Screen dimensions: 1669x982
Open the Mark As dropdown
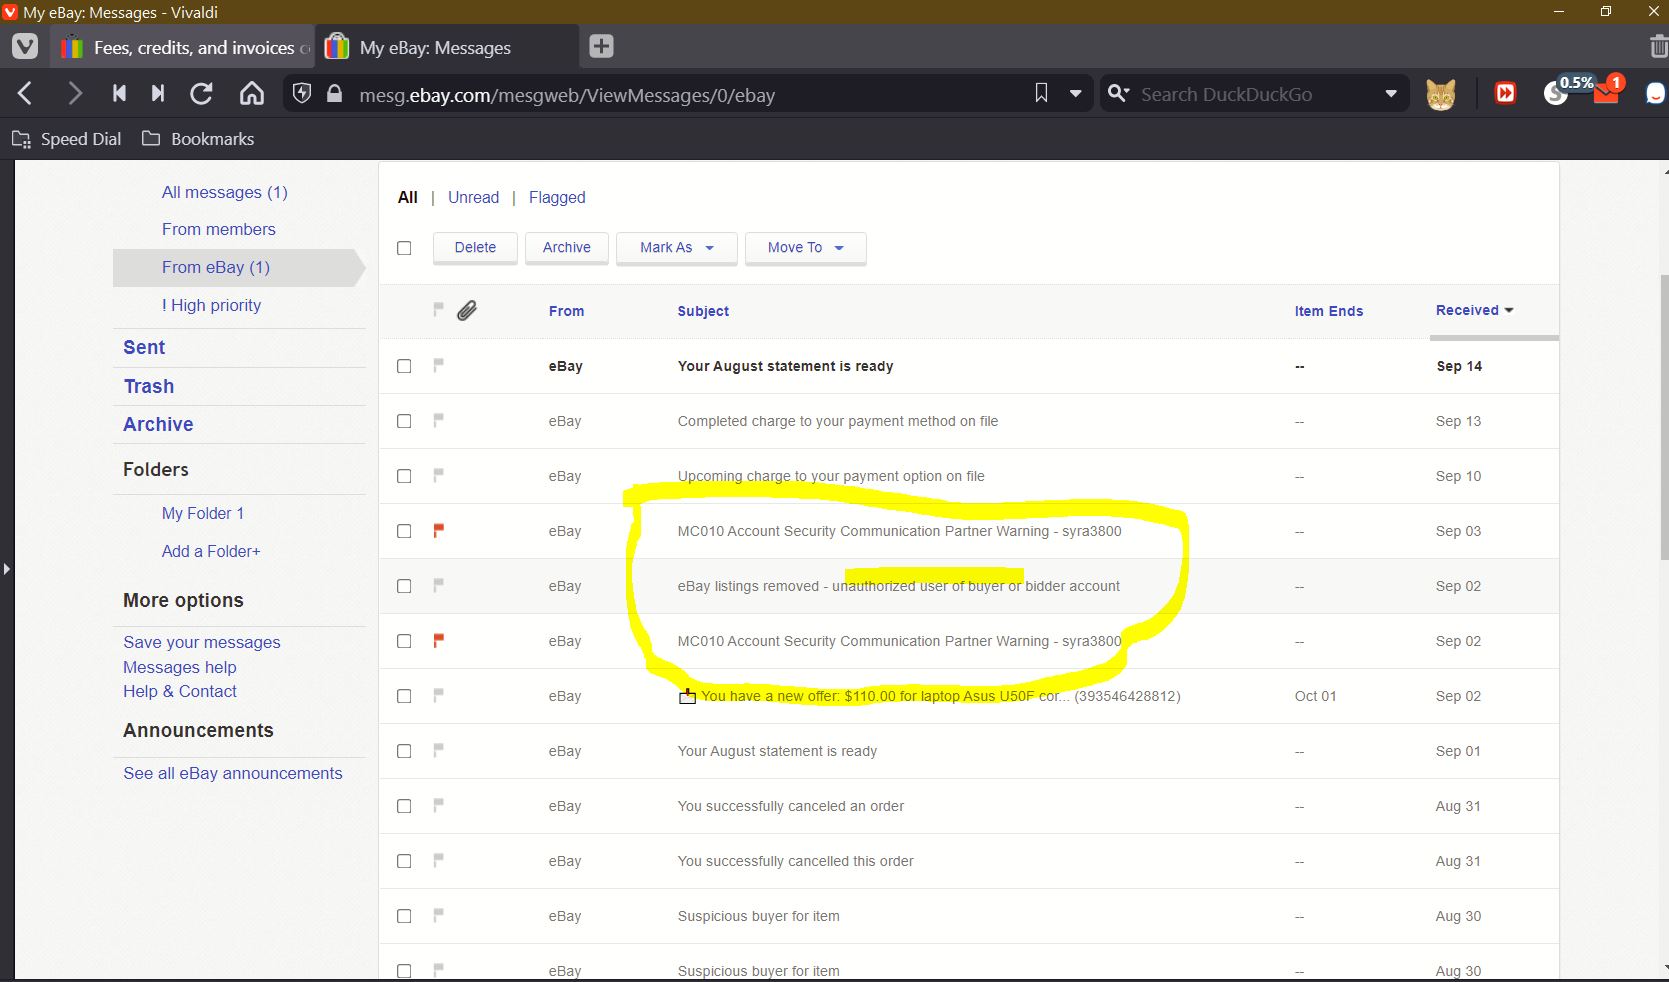click(677, 248)
